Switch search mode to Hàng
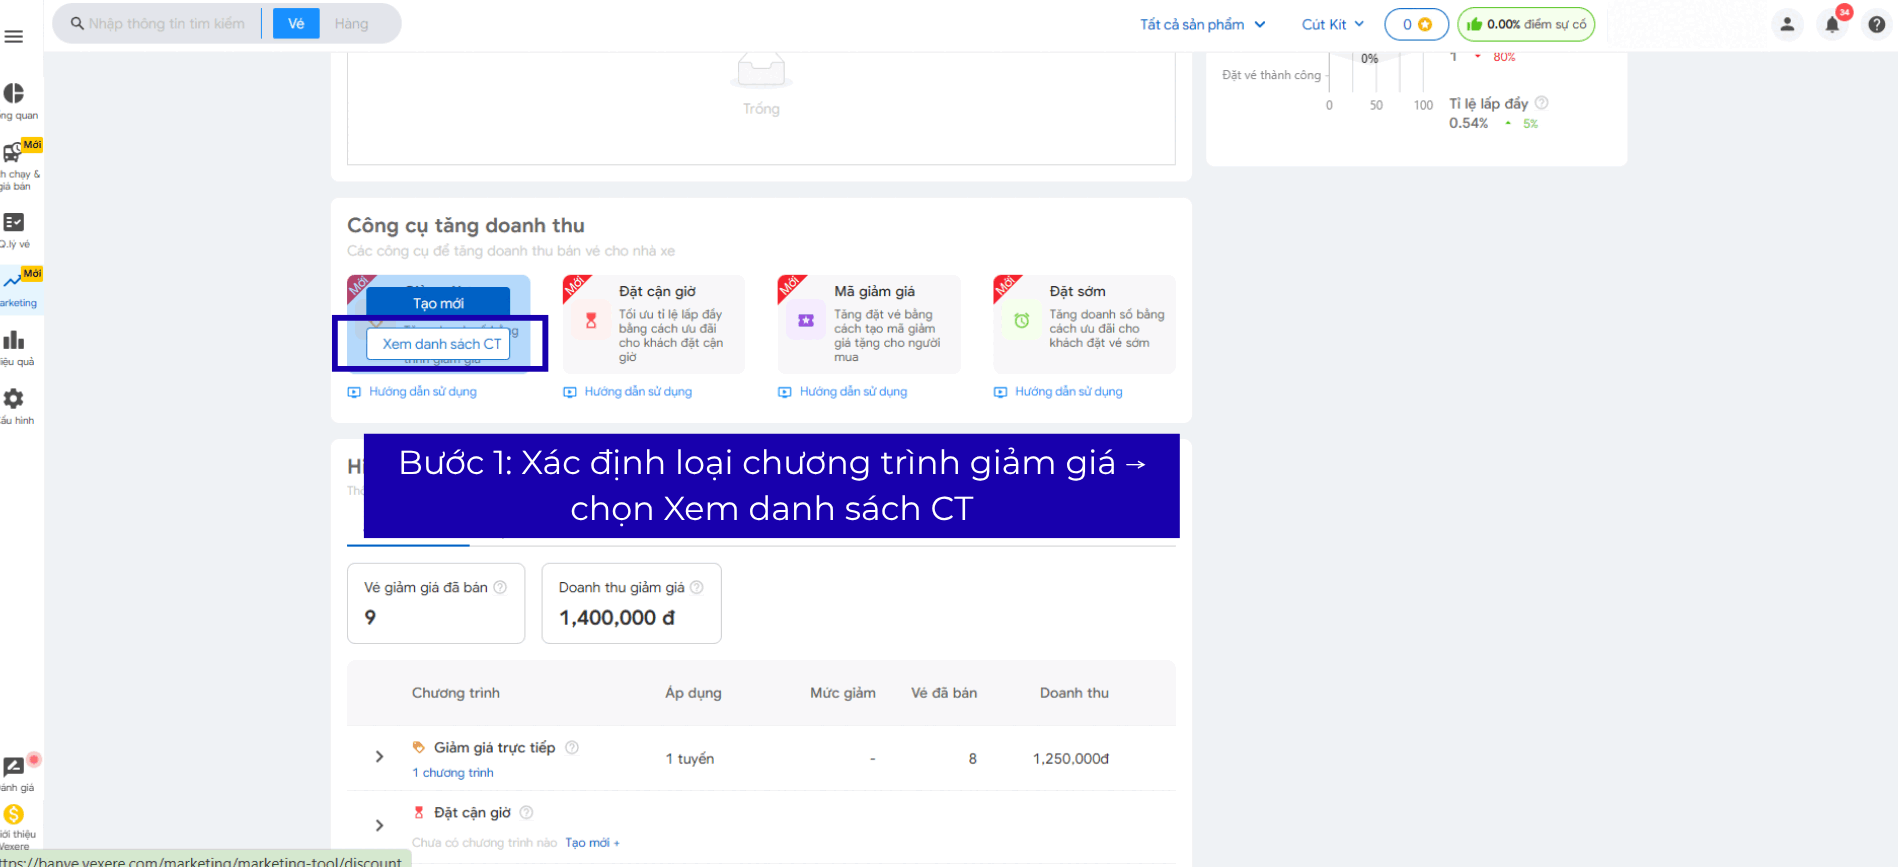1898x867 pixels. pos(351,24)
